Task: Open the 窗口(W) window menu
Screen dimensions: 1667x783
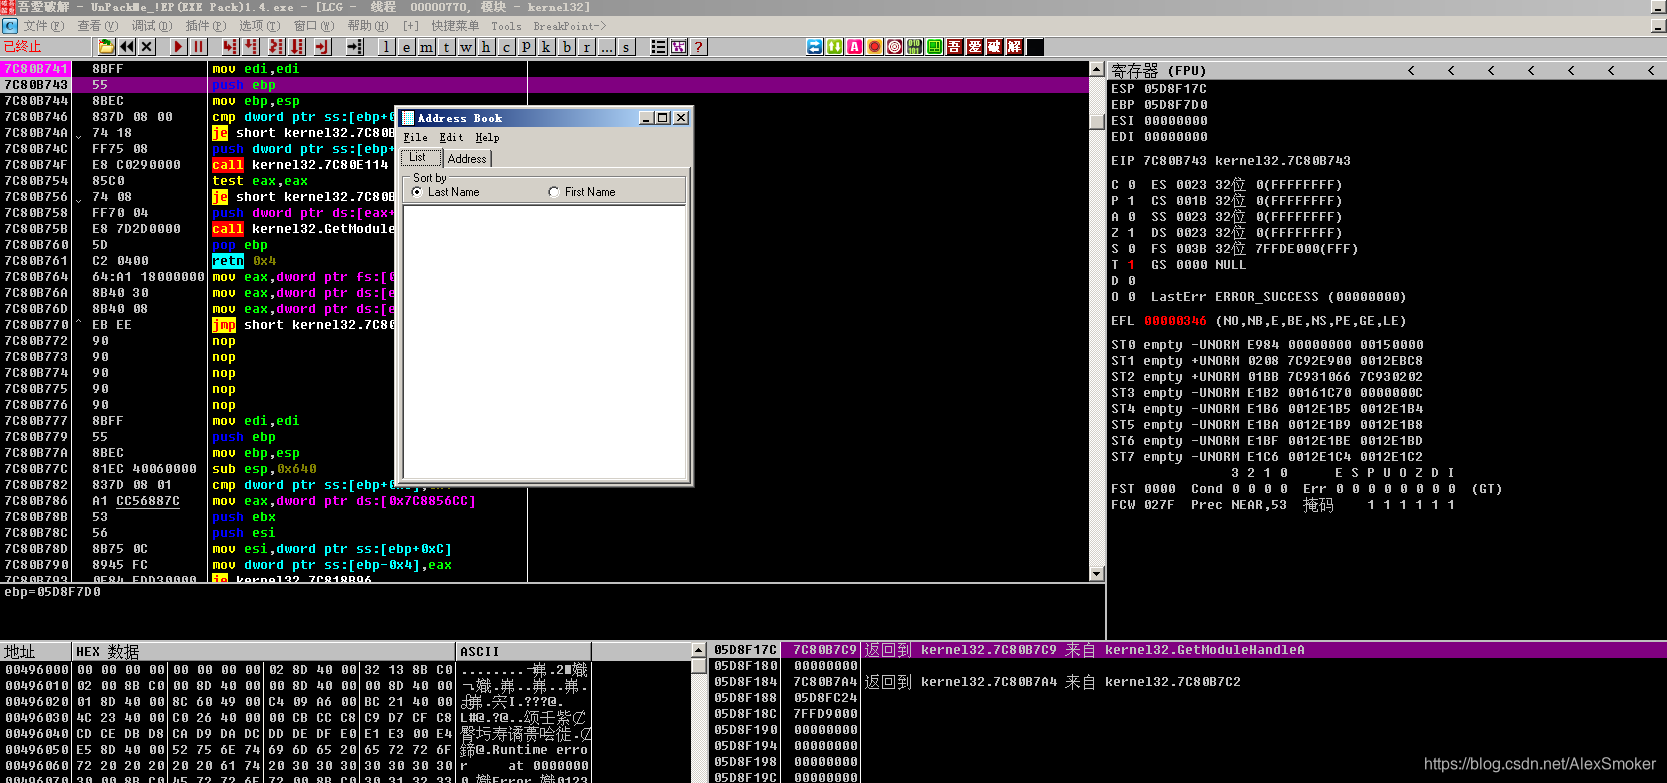Action: pyautogui.click(x=314, y=26)
